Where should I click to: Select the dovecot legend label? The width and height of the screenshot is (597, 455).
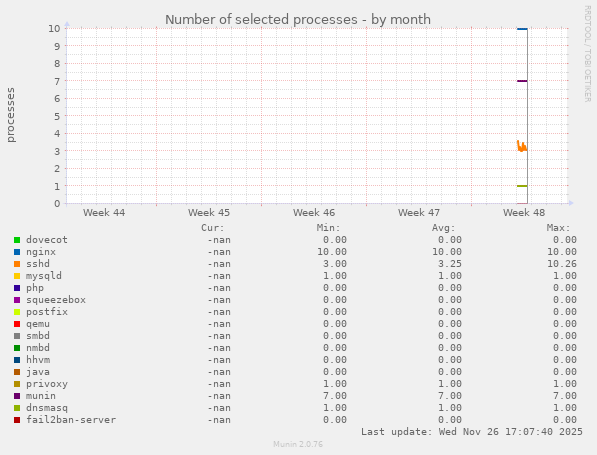pos(47,240)
